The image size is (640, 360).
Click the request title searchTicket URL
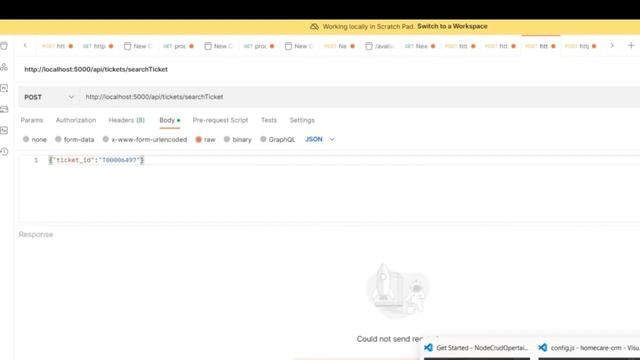click(96, 69)
